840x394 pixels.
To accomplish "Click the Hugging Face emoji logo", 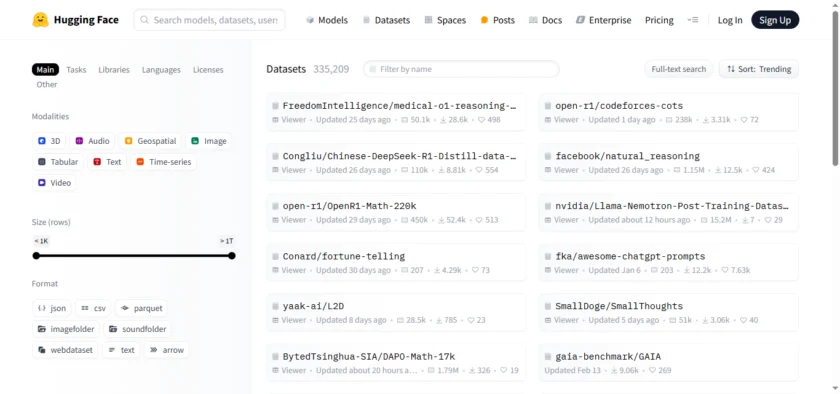I will pos(40,20).
